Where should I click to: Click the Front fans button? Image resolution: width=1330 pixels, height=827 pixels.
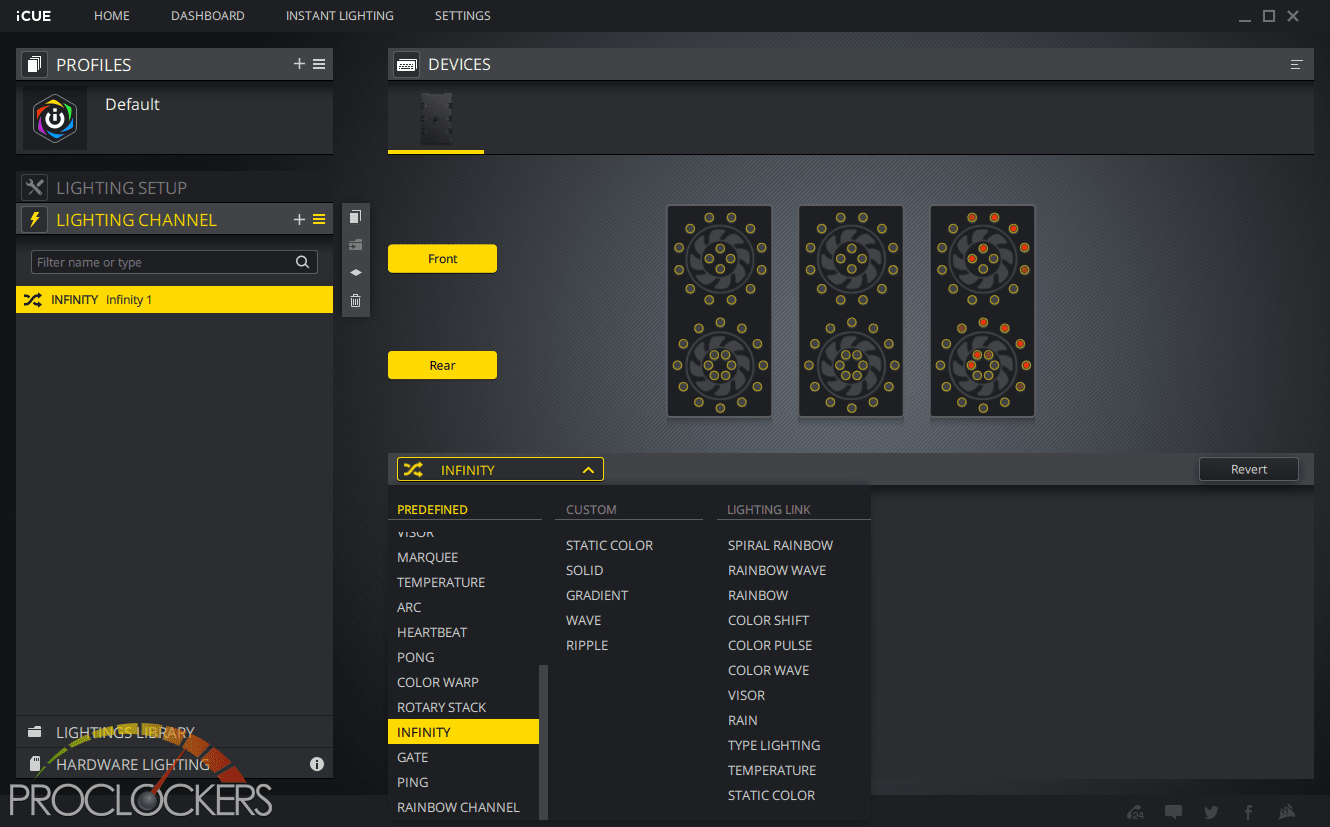(442, 258)
